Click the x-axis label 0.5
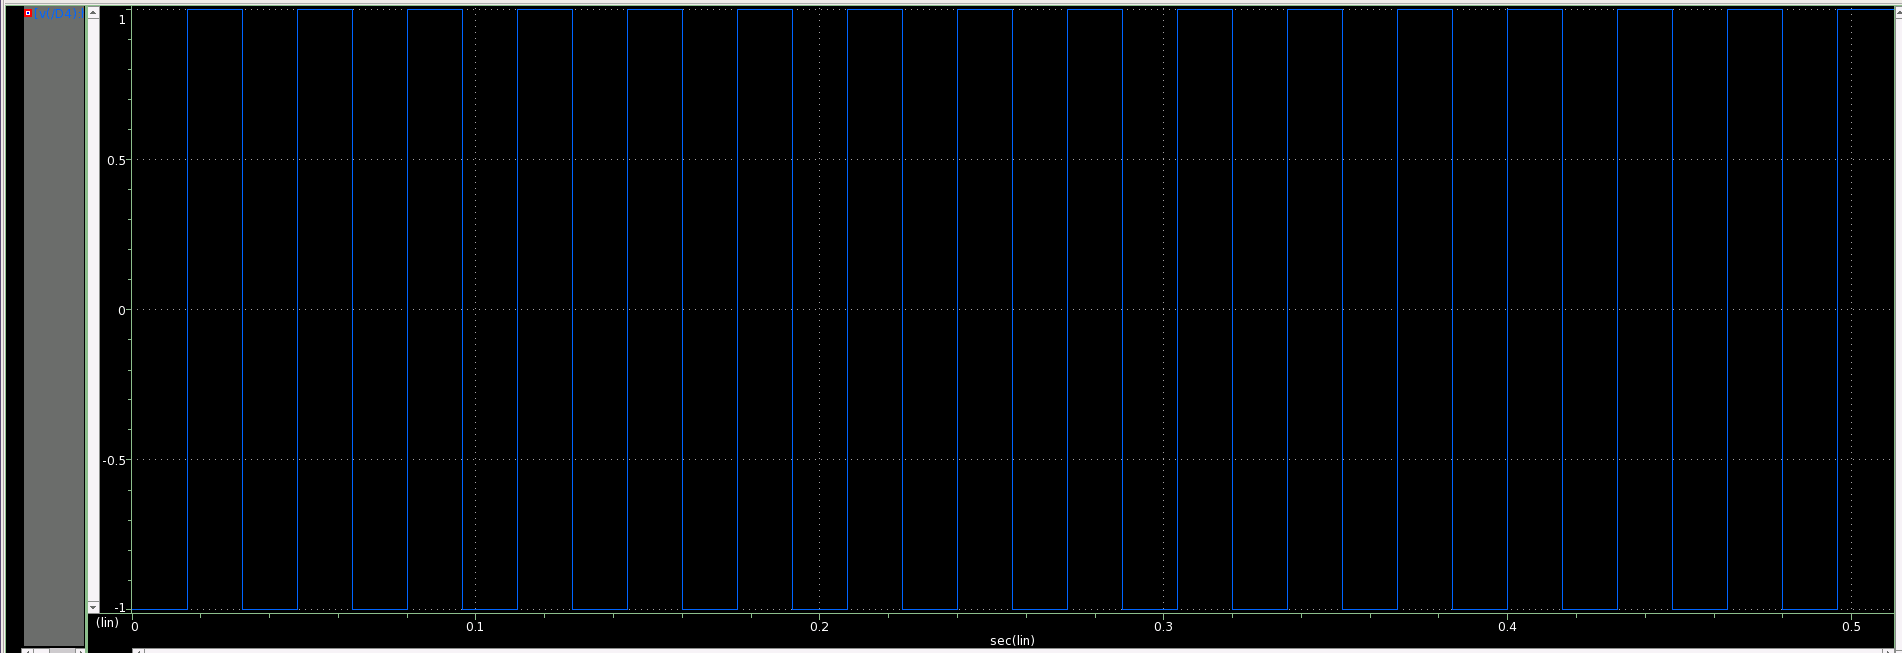The height and width of the screenshot is (653, 1902). tap(1852, 627)
